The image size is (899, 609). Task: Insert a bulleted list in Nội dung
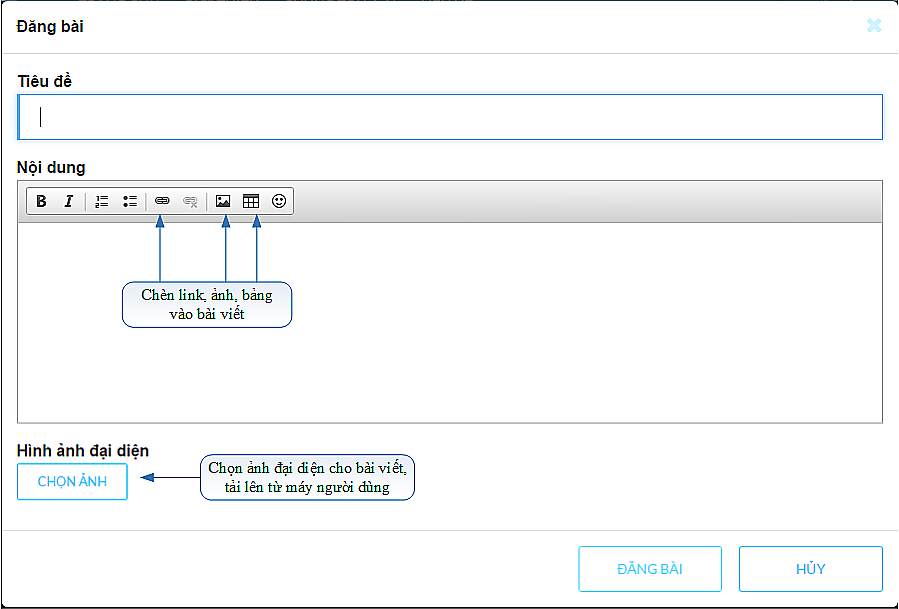(130, 201)
